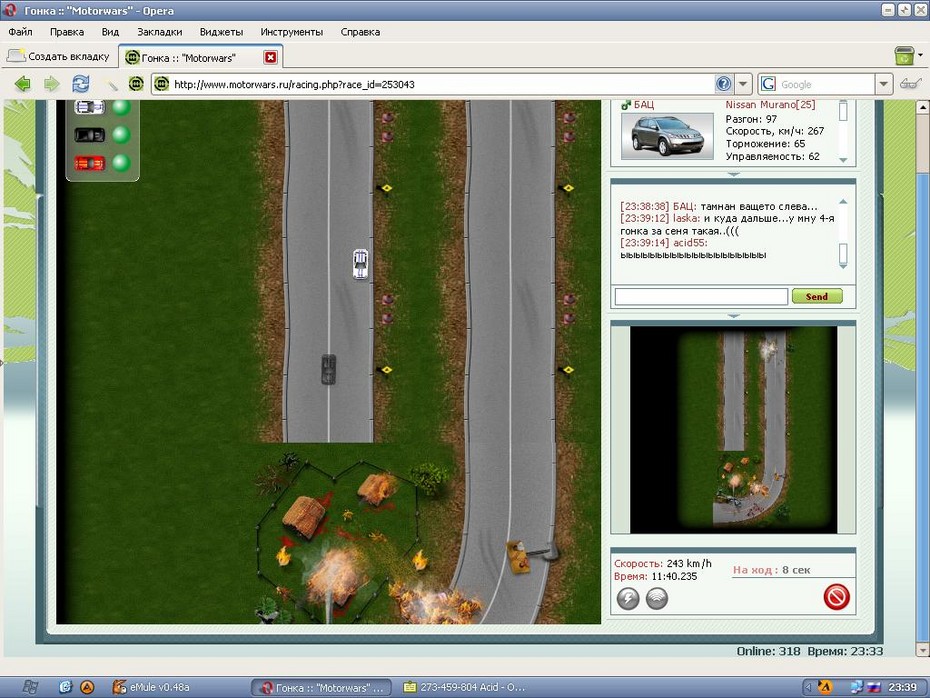Viewport: 930px width, 698px height.
Task: Open the Вид menu
Action: click(x=110, y=32)
